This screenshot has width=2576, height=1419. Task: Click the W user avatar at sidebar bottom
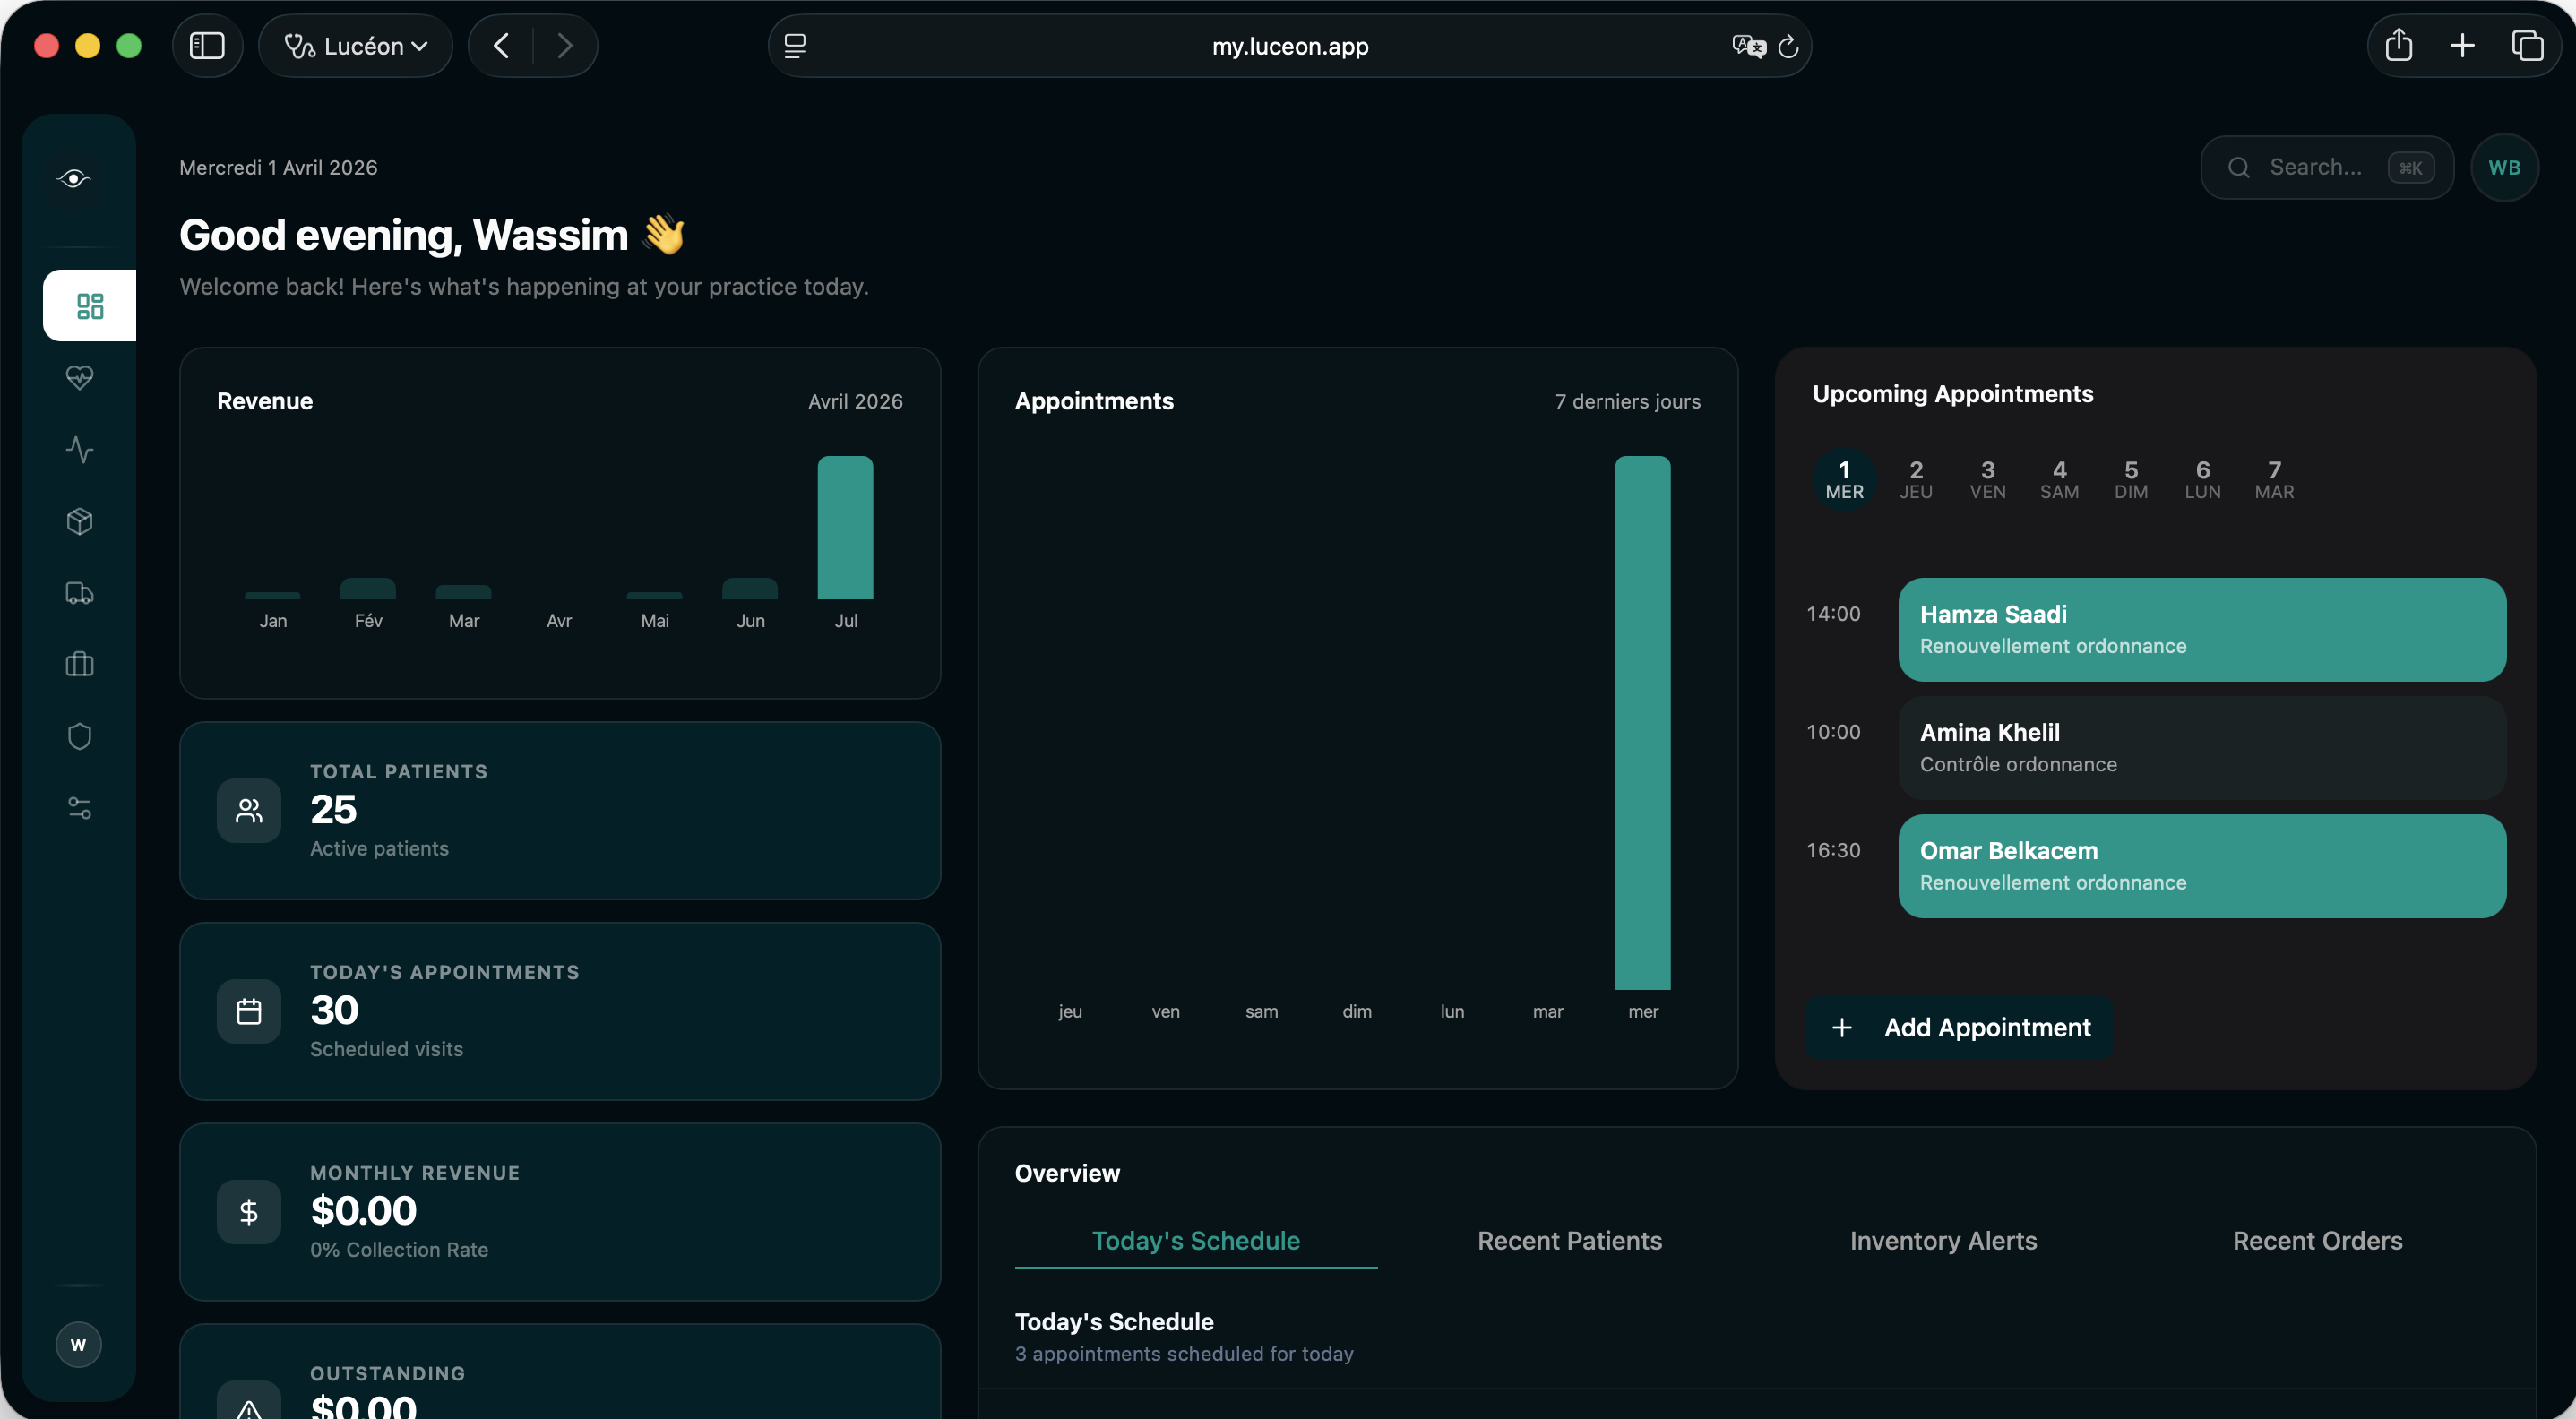78,1344
